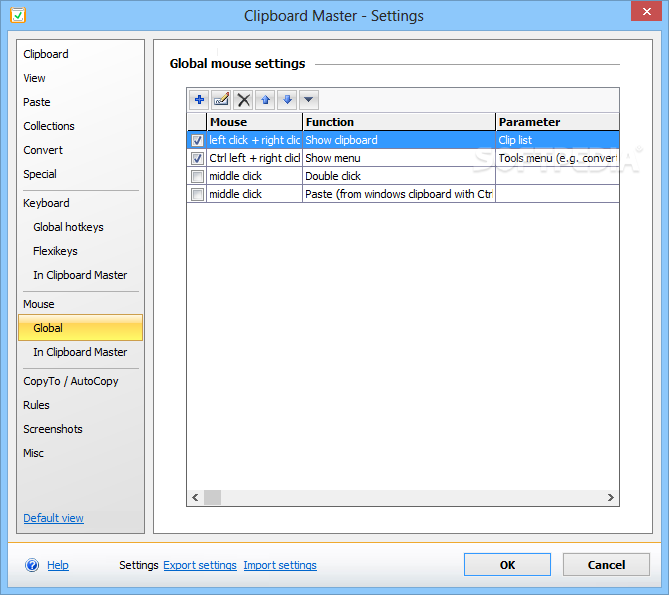669x595 pixels.
Task: Click the Mouse column header
Action: tap(254, 122)
